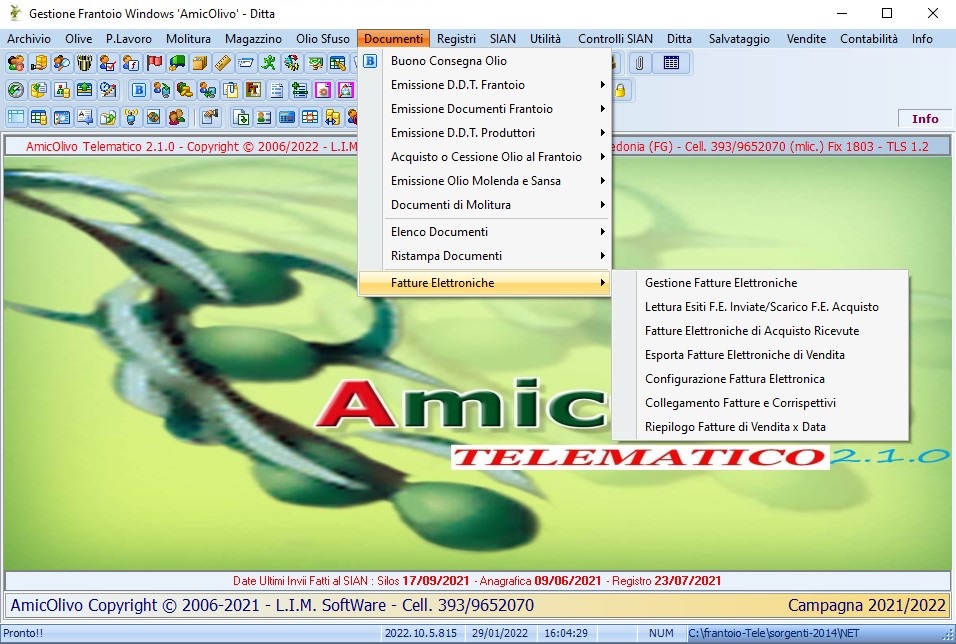Click the table with pencil icon
This screenshot has height=644, width=956.
point(337,63)
